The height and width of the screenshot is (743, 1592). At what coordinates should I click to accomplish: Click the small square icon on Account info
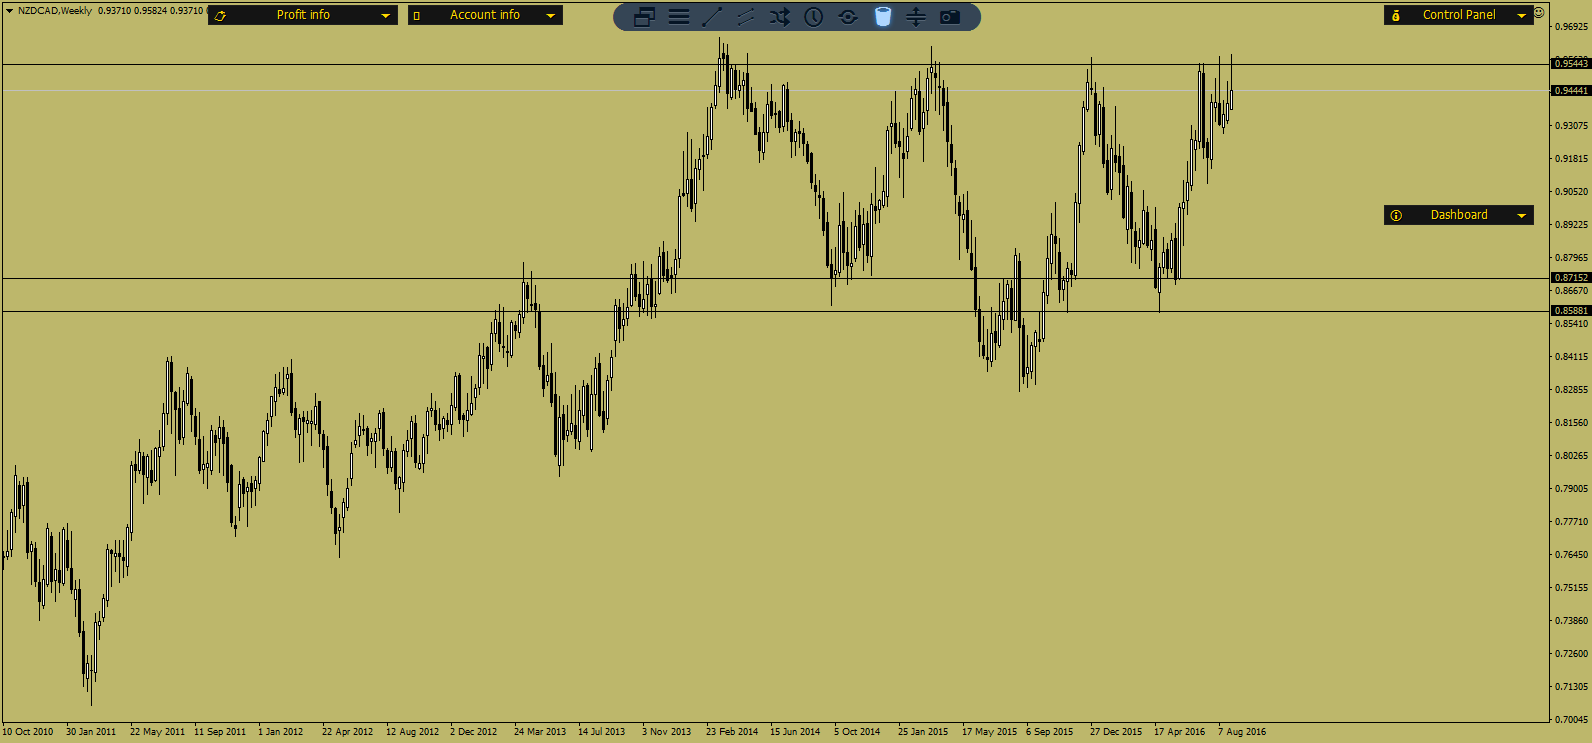tap(417, 15)
